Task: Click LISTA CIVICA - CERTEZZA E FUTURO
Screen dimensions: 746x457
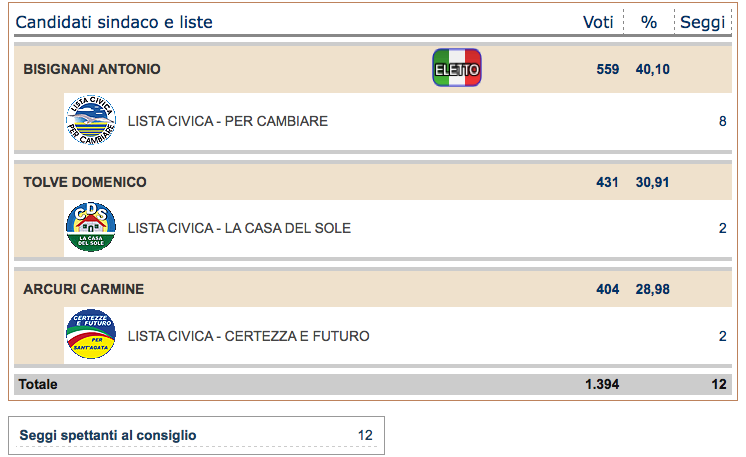Action: tap(248, 336)
